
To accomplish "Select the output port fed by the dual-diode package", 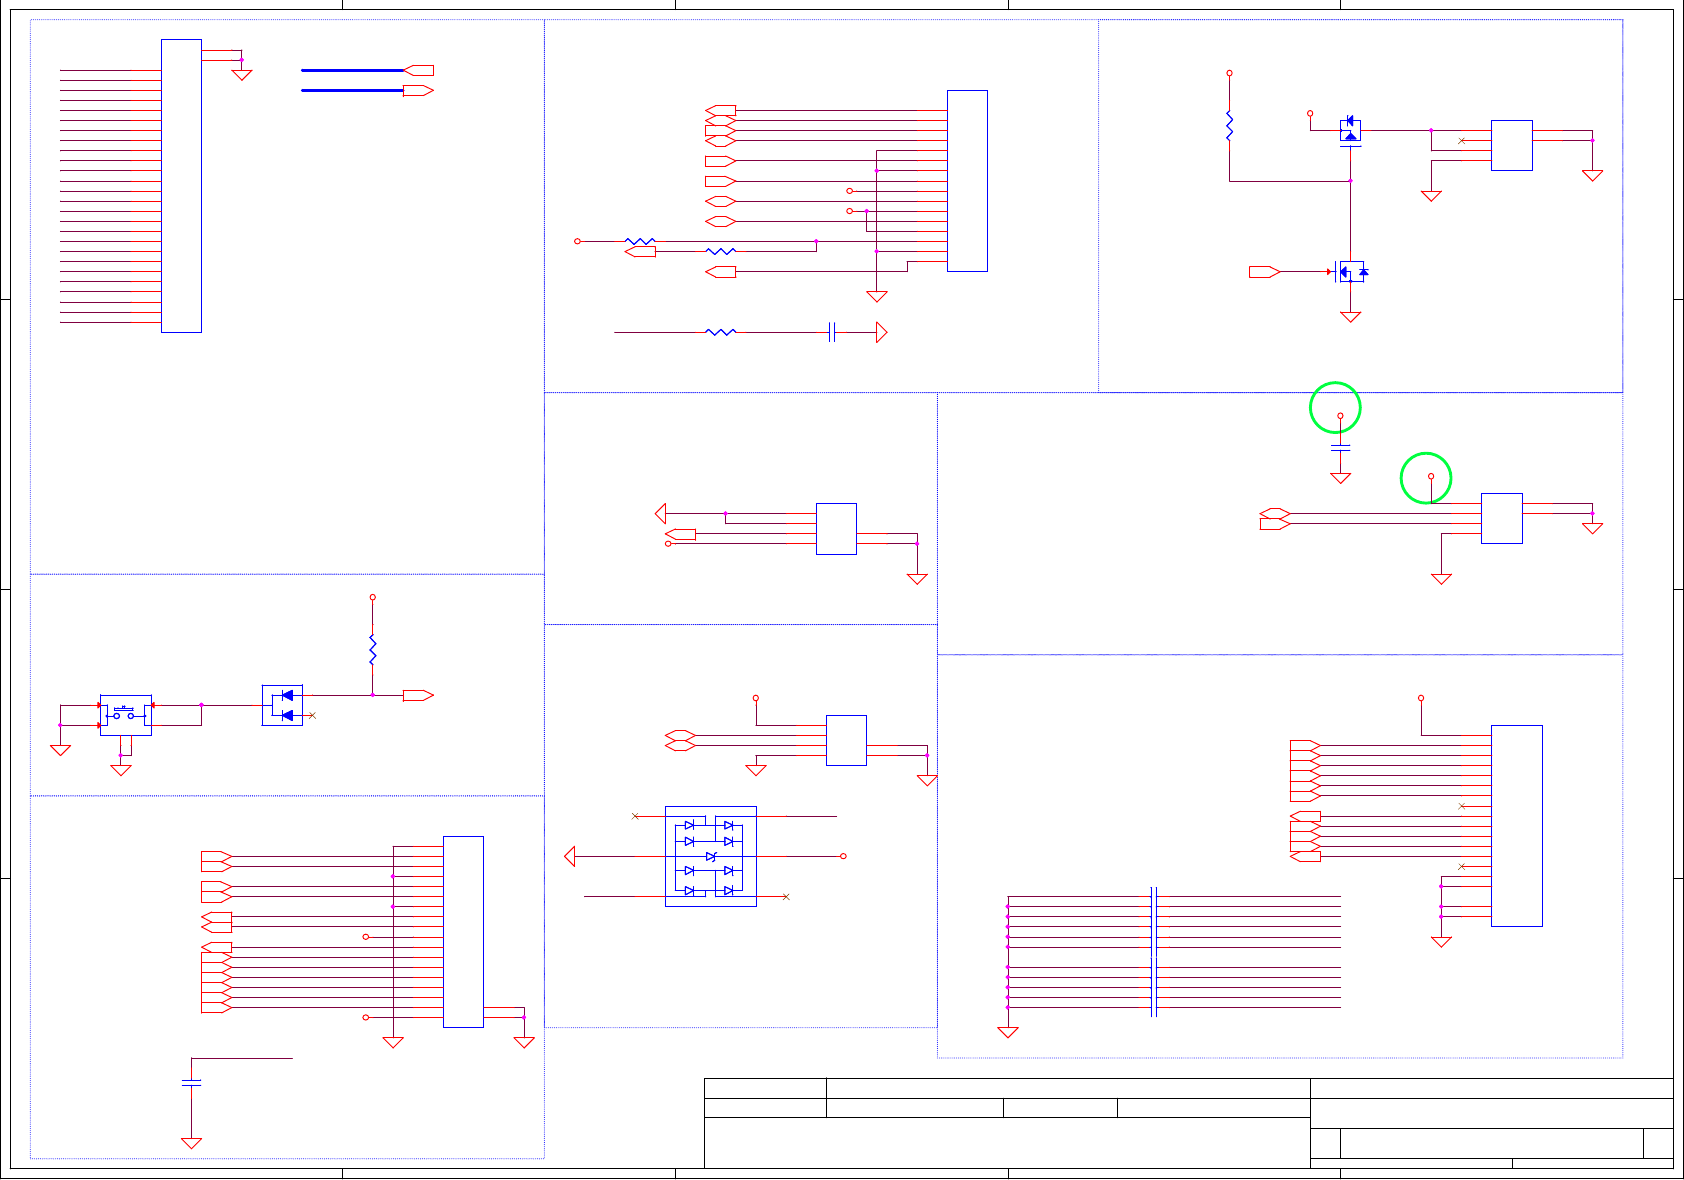I will point(418,695).
